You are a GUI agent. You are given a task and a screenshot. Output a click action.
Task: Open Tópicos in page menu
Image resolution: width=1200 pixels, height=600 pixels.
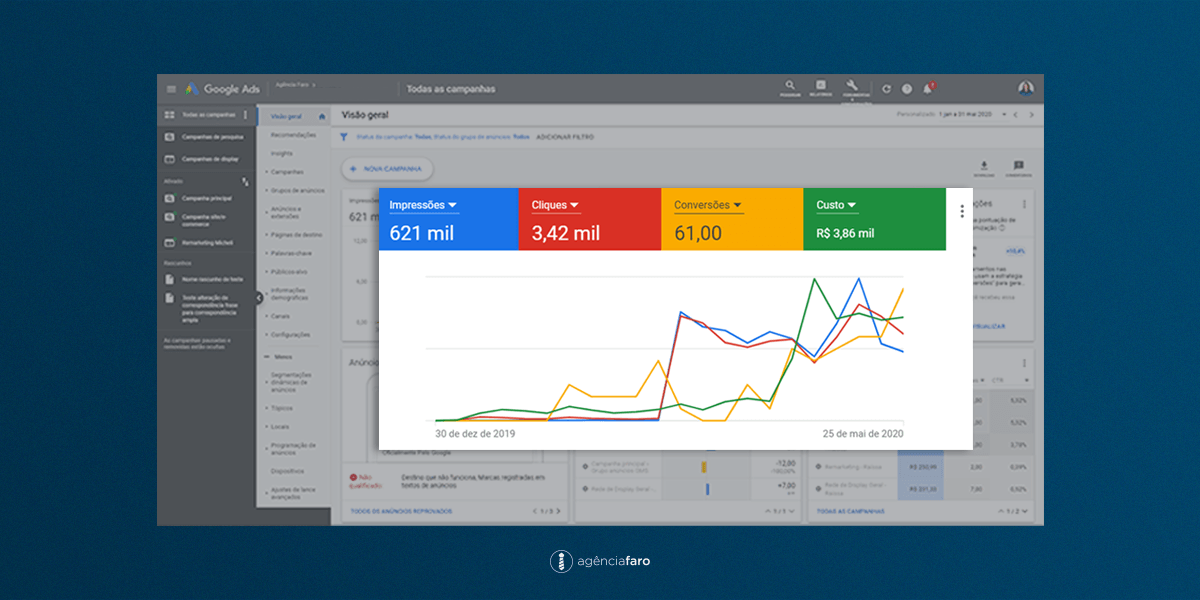pos(280,408)
